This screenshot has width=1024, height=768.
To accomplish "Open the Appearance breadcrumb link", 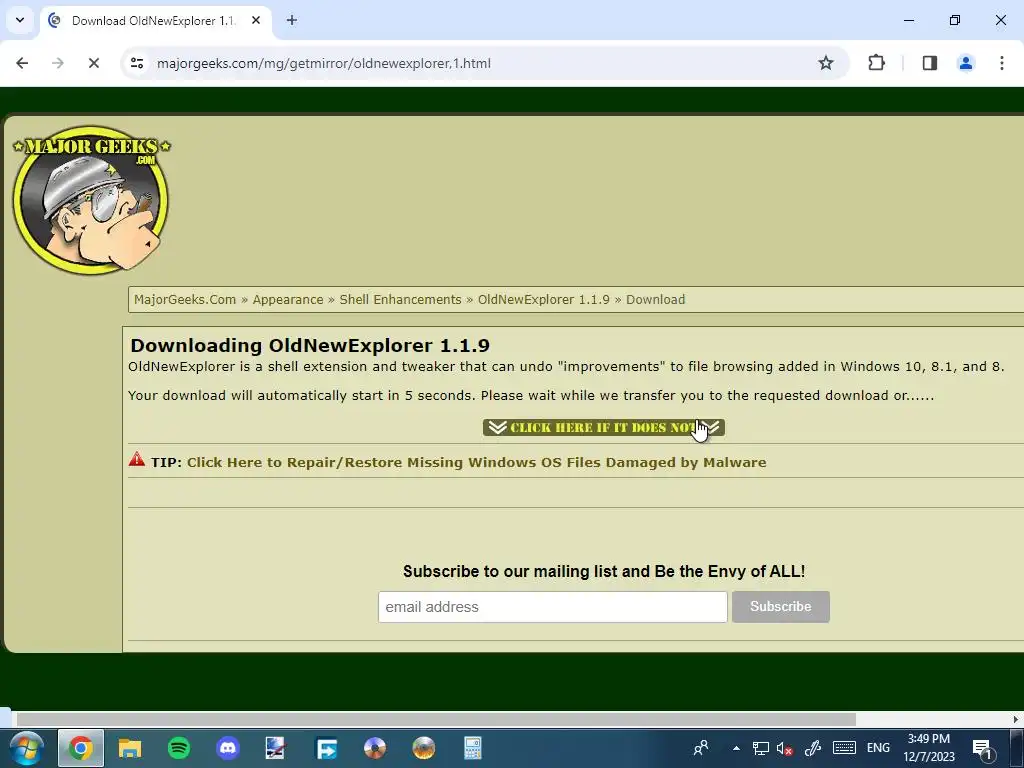I will click(x=288, y=300).
